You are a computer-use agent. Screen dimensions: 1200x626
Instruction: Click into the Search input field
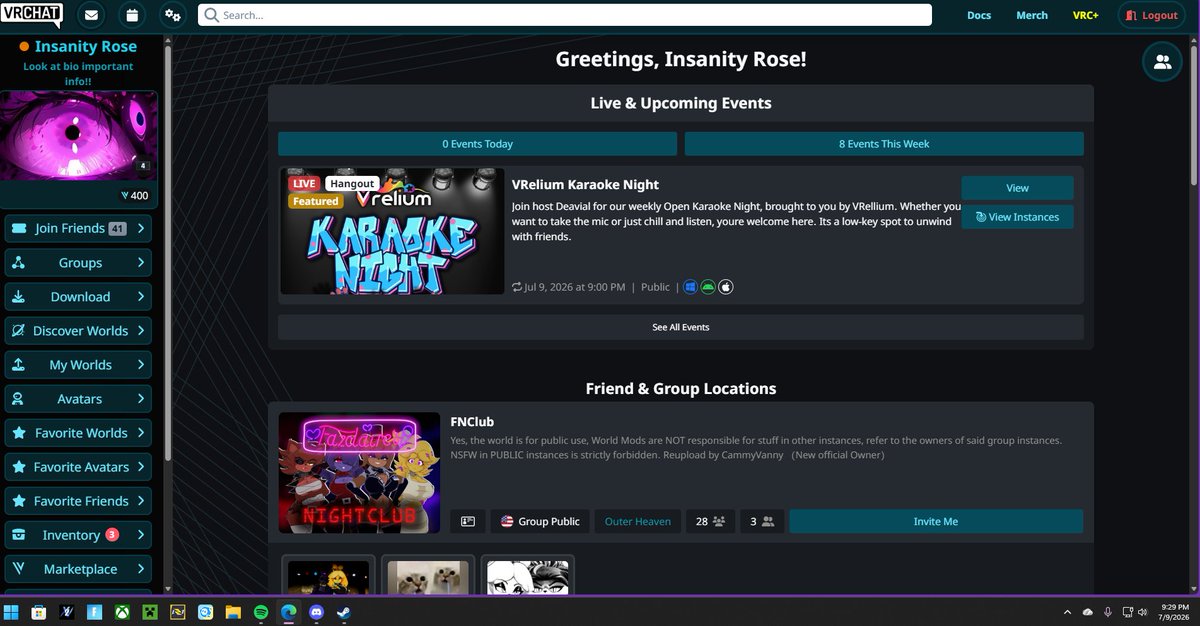click(565, 15)
